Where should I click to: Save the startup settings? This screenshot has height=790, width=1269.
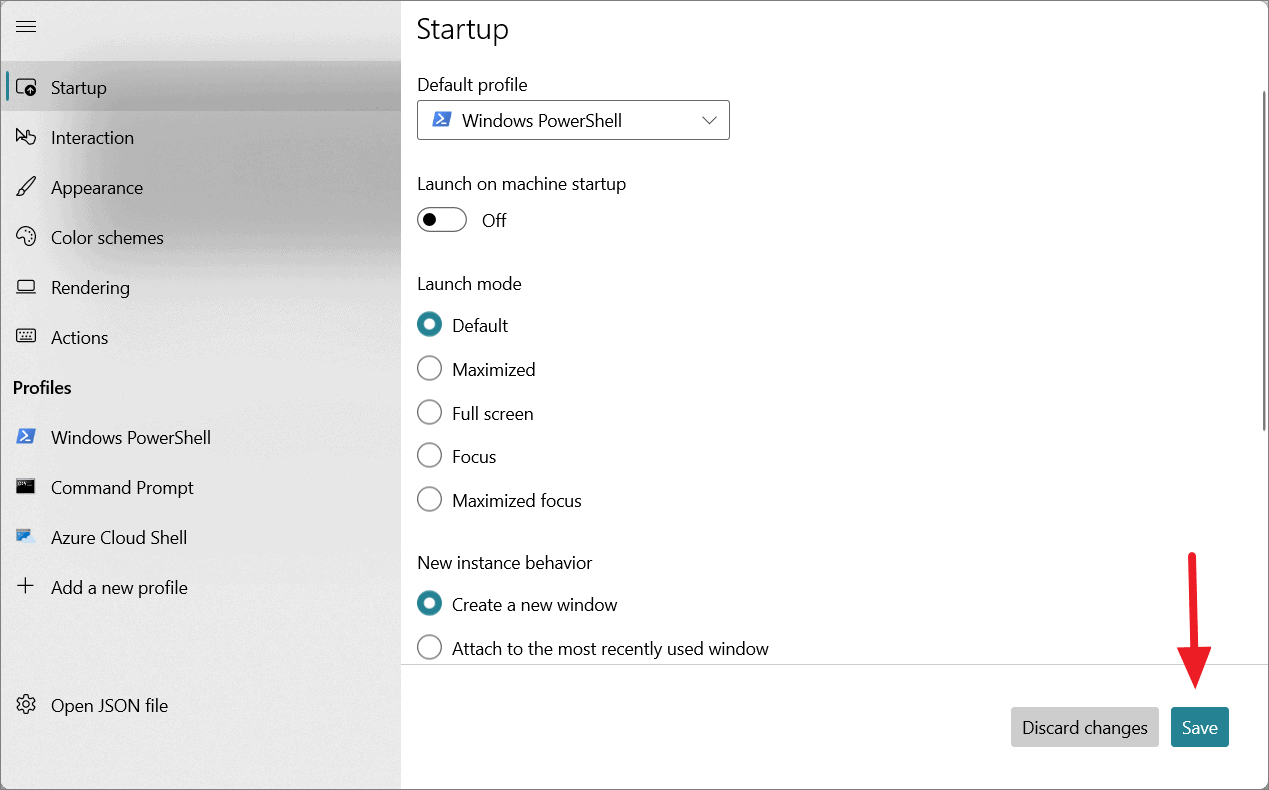point(1199,727)
